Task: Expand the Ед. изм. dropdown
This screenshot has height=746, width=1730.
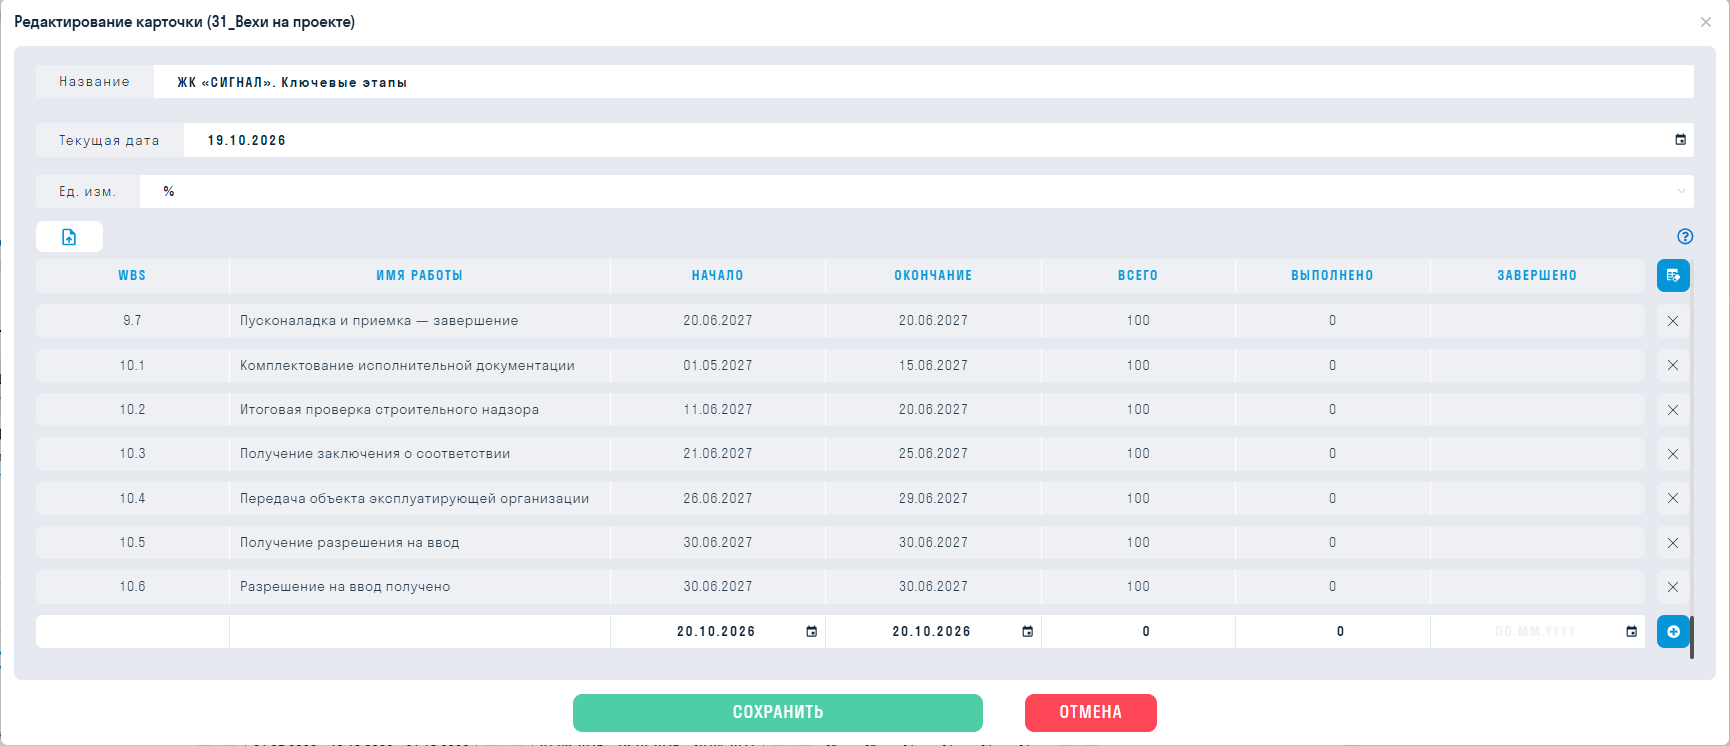Action: 917,191
